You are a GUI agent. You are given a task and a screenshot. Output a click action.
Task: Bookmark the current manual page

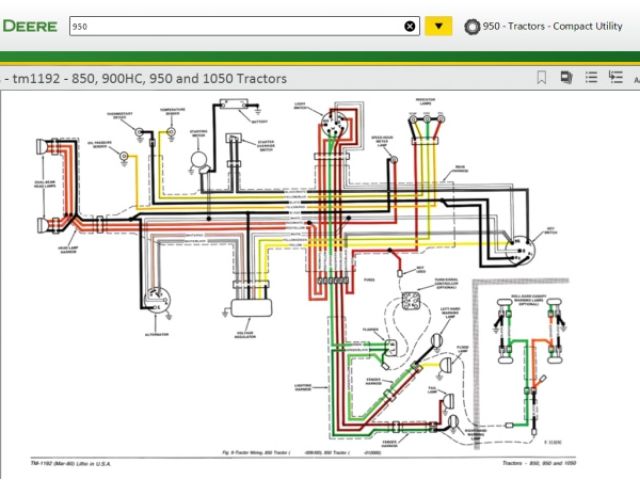(x=541, y=77)
